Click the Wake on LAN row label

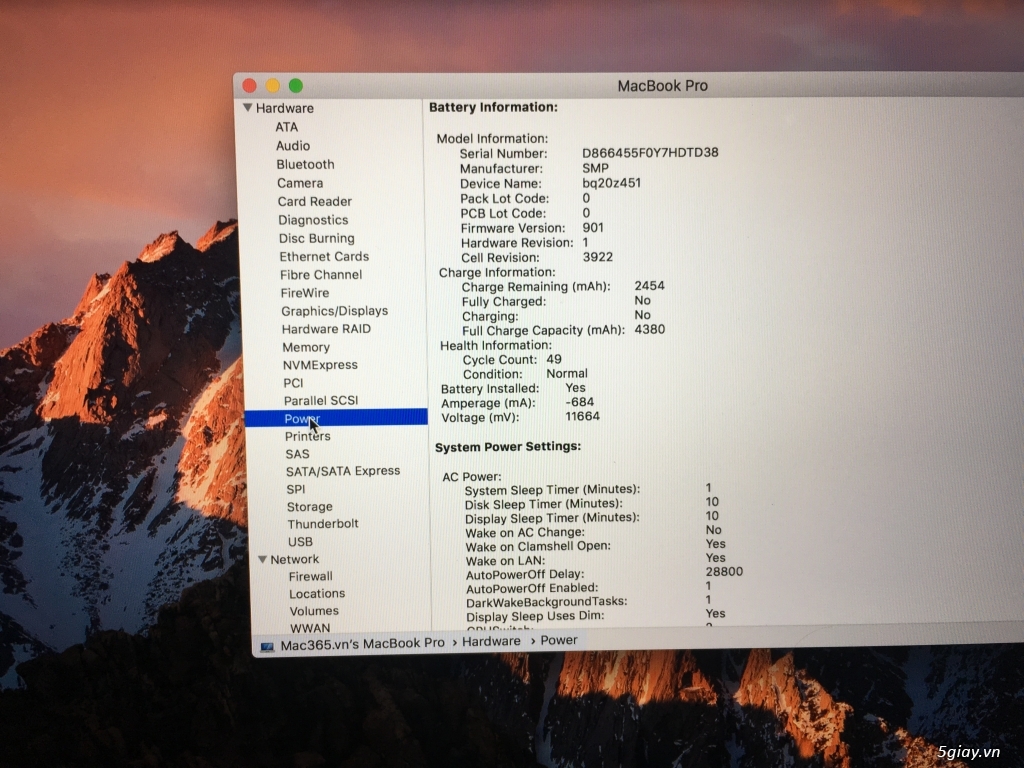[505, 562]
